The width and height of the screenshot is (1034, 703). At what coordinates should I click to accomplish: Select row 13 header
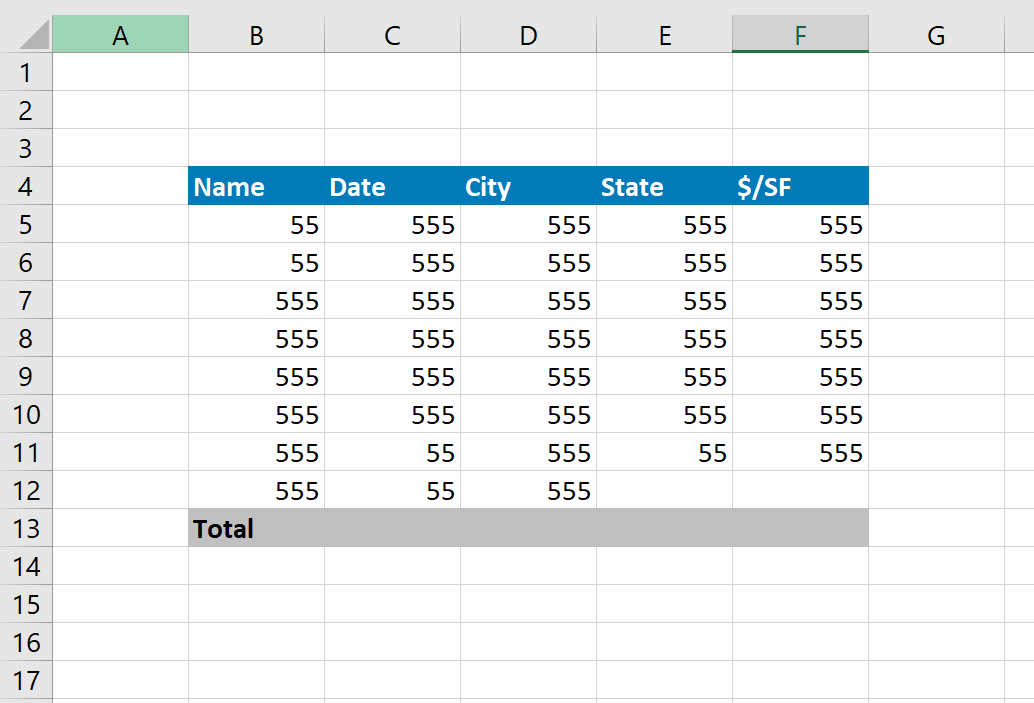(x=27, y=528)
